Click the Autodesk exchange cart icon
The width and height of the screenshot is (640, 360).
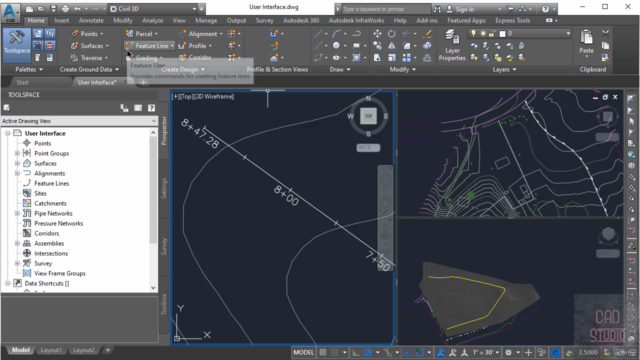(510, 9)
